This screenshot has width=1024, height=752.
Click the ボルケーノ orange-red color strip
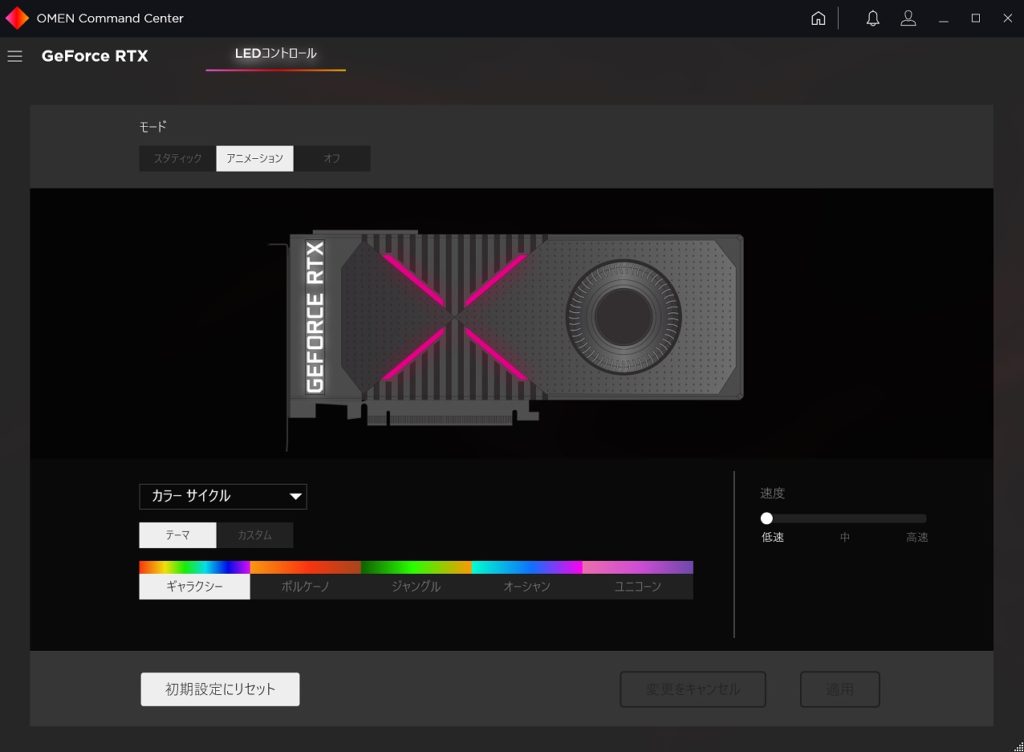point(305,567)
